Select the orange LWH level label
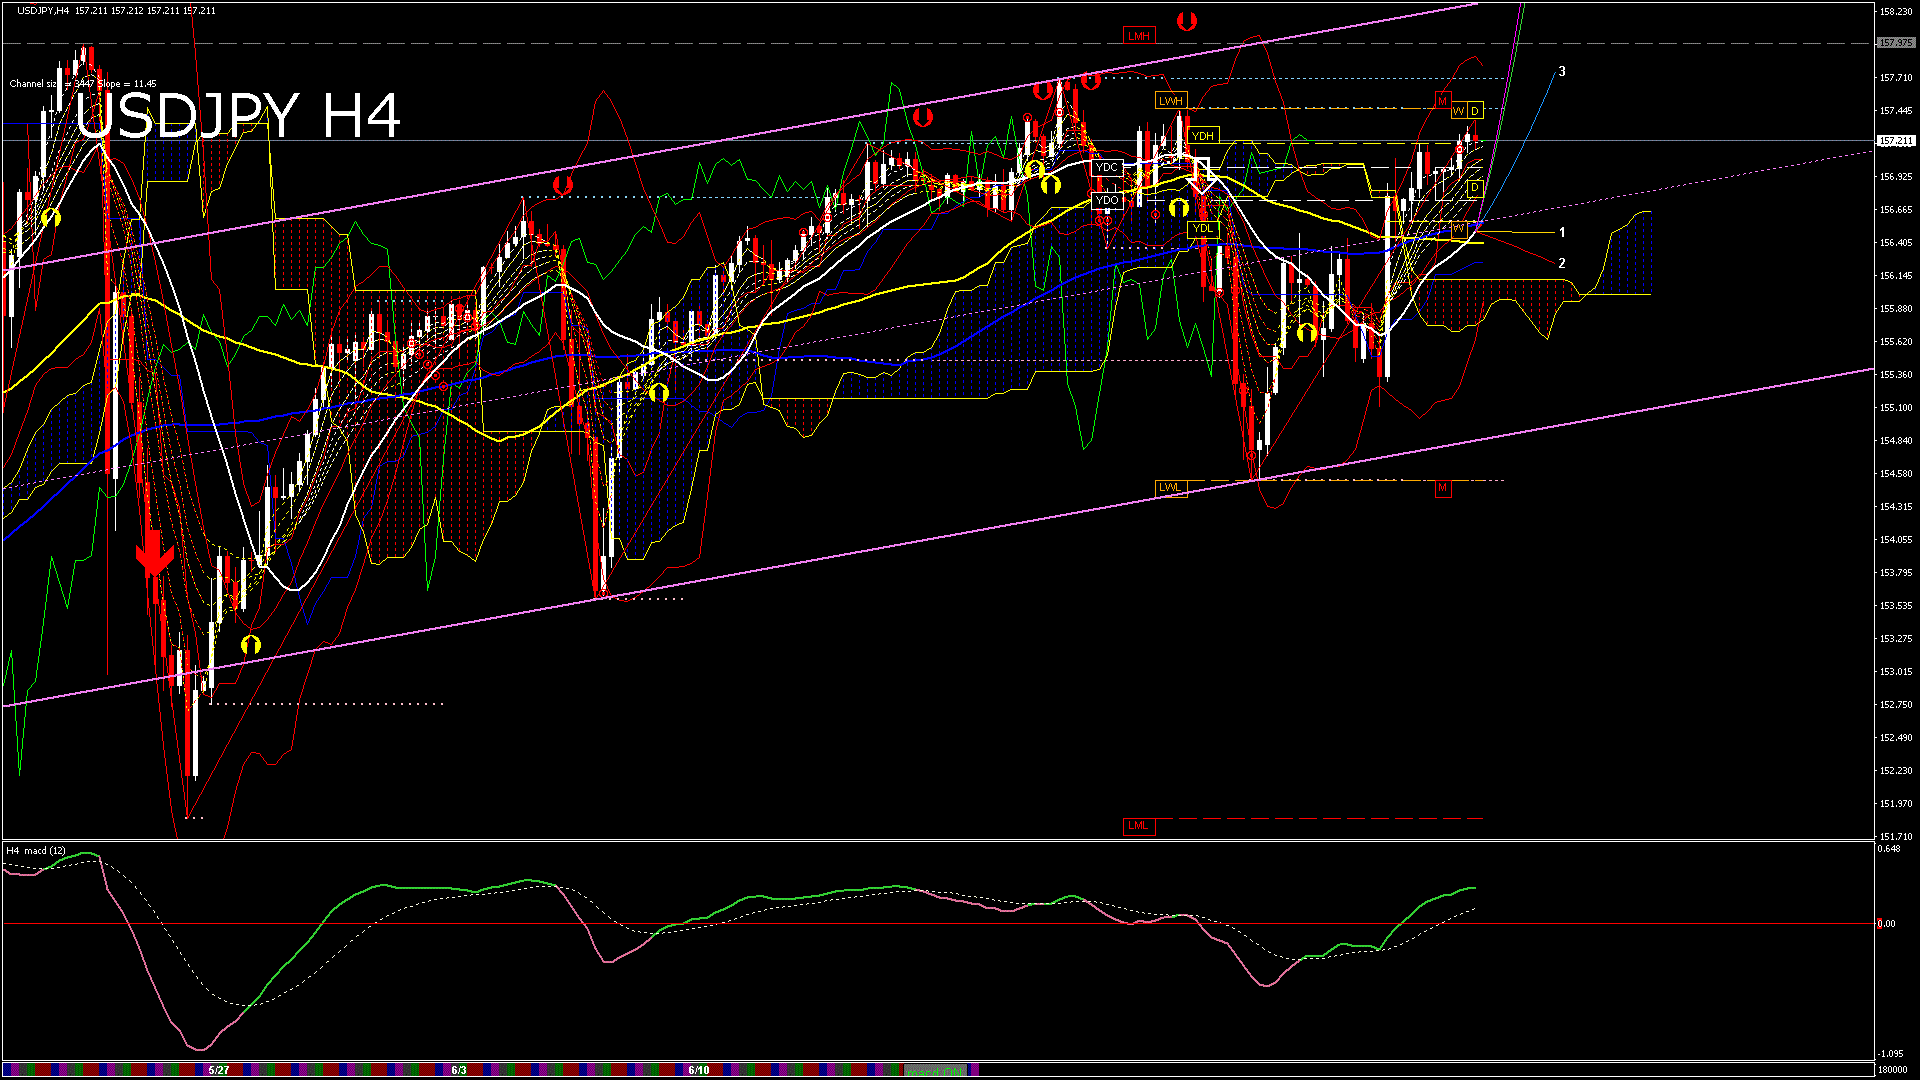1920x1080 pixels. (1170, 101)
